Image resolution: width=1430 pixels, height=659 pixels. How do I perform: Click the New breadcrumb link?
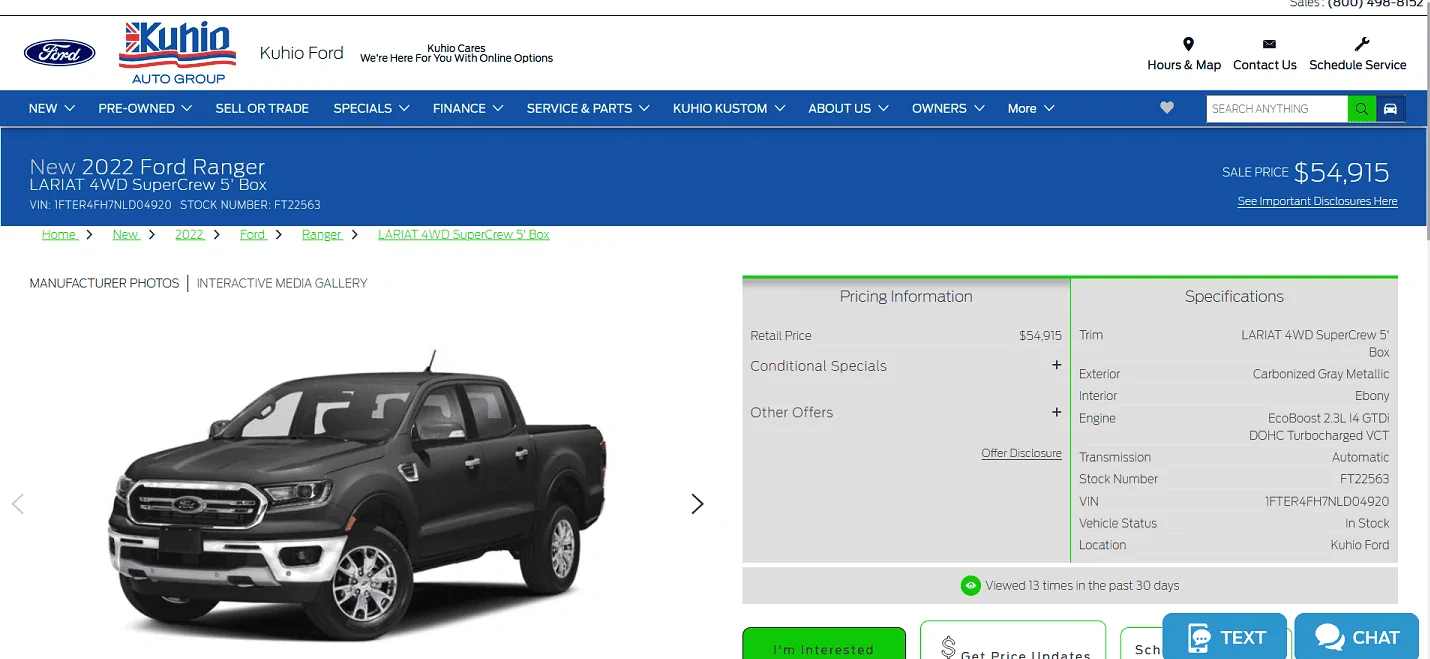click(126, 234)
